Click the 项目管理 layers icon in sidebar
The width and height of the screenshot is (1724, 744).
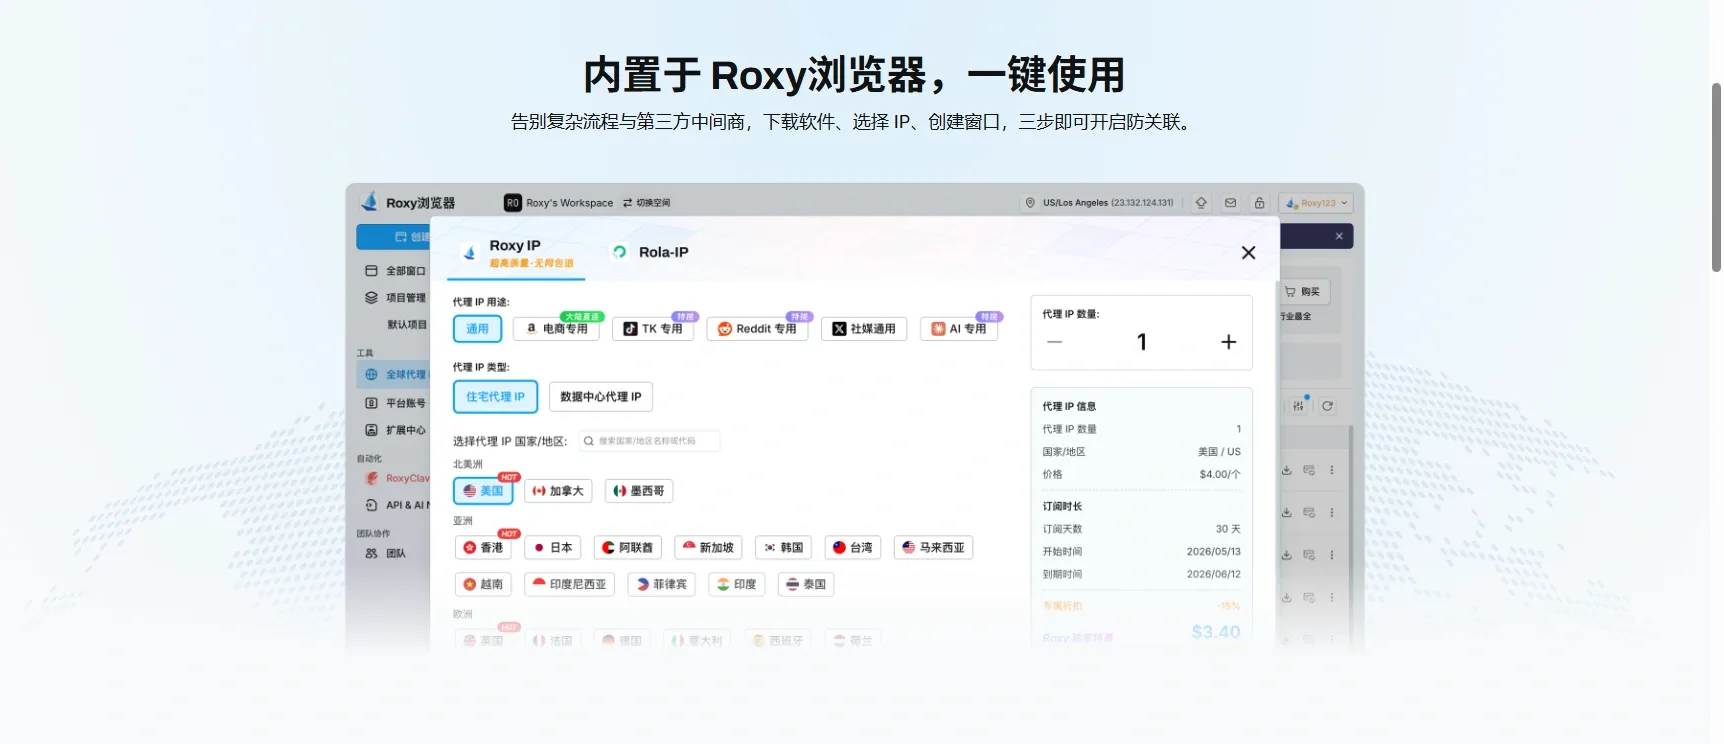(x=372, y=298)
